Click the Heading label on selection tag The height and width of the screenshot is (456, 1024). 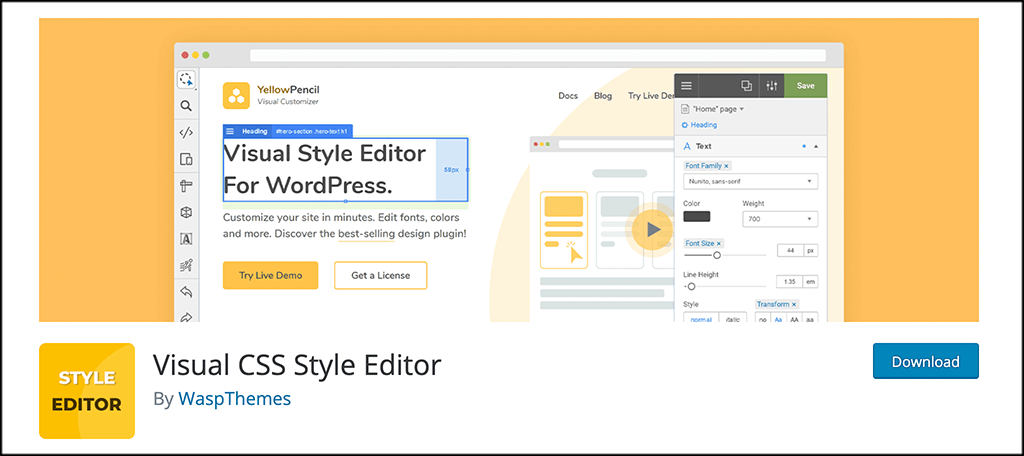tap(255, 131)
